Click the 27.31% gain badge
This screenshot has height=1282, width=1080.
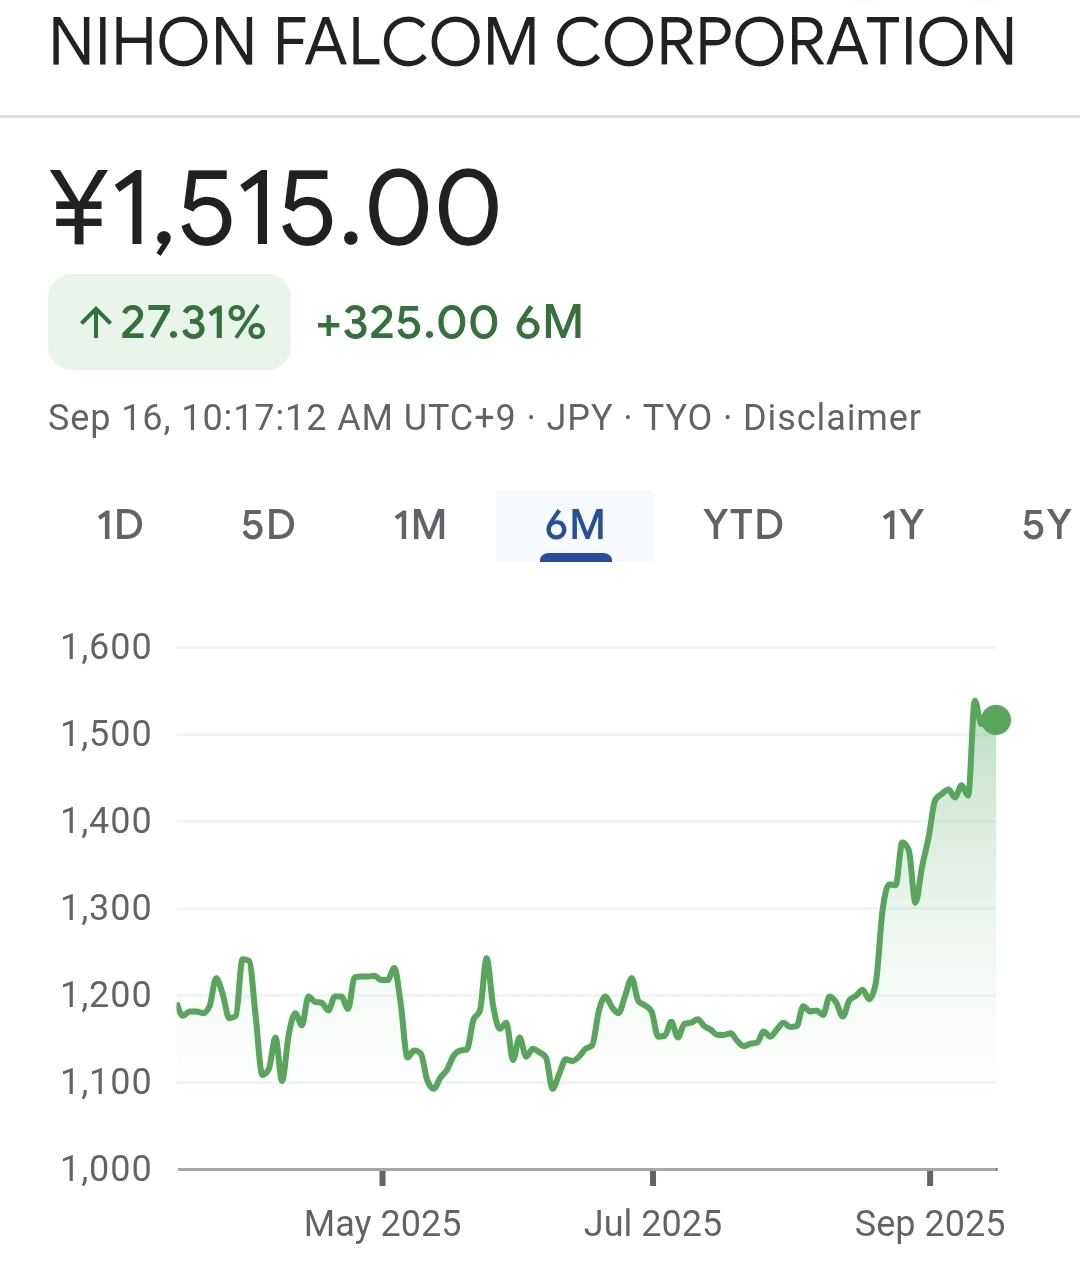click(170, 322)
